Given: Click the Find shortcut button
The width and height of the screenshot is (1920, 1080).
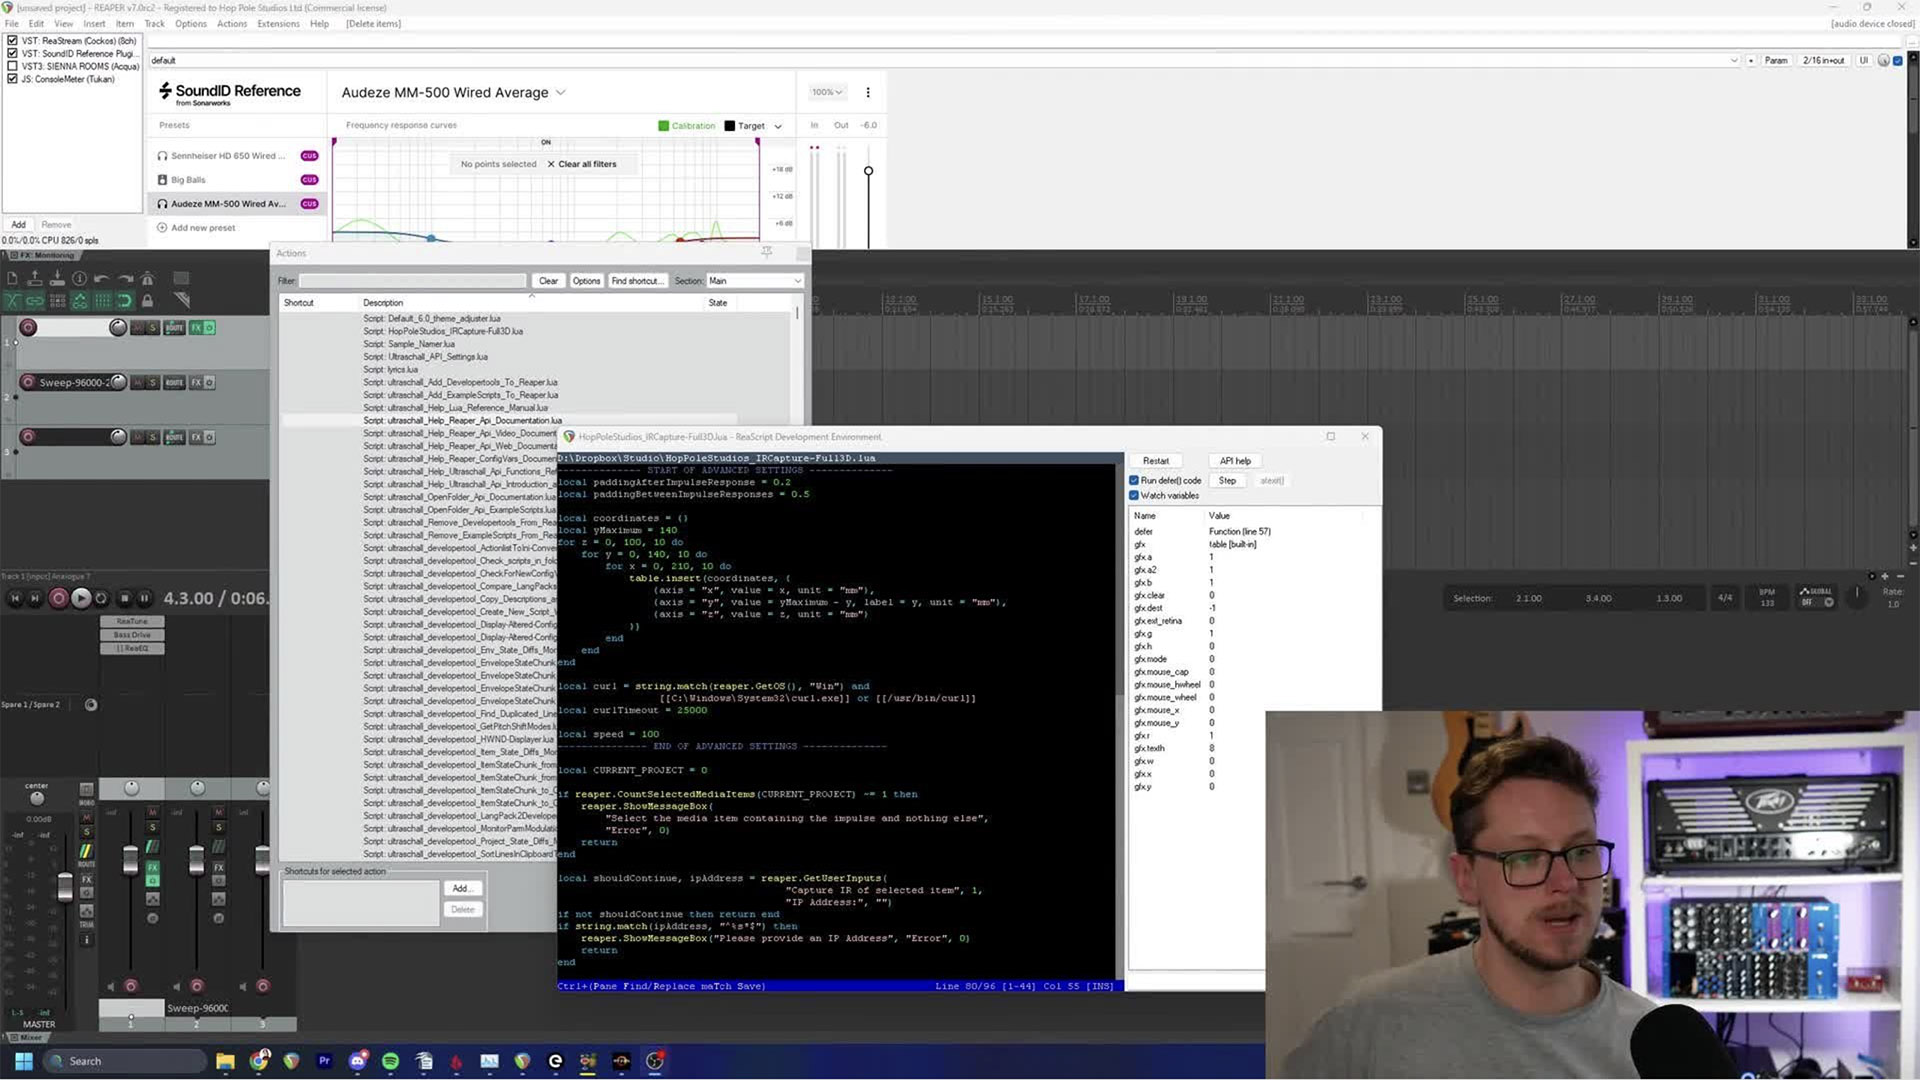Looking at the screenshot, I should click(x=635, y=281).
